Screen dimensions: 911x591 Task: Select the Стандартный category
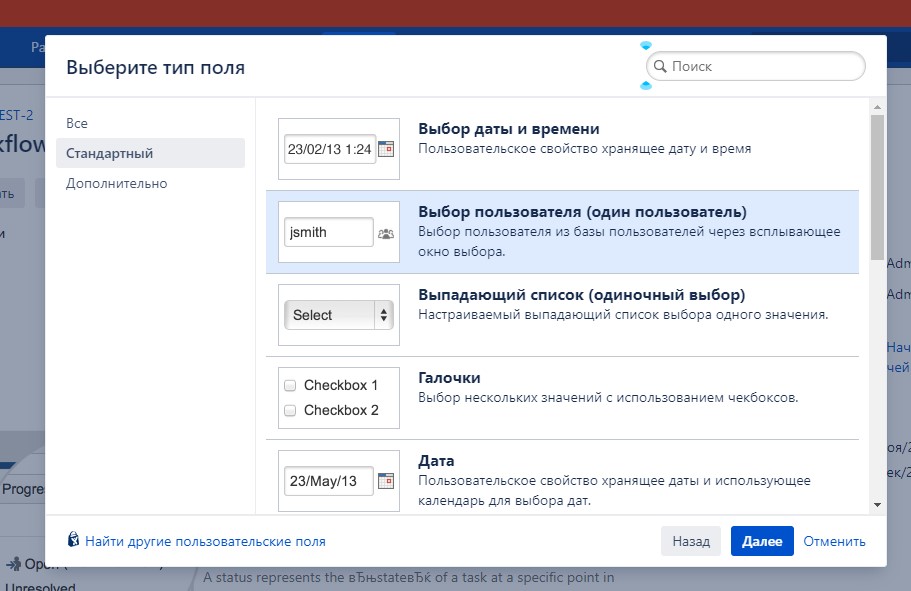pos(150,153)
